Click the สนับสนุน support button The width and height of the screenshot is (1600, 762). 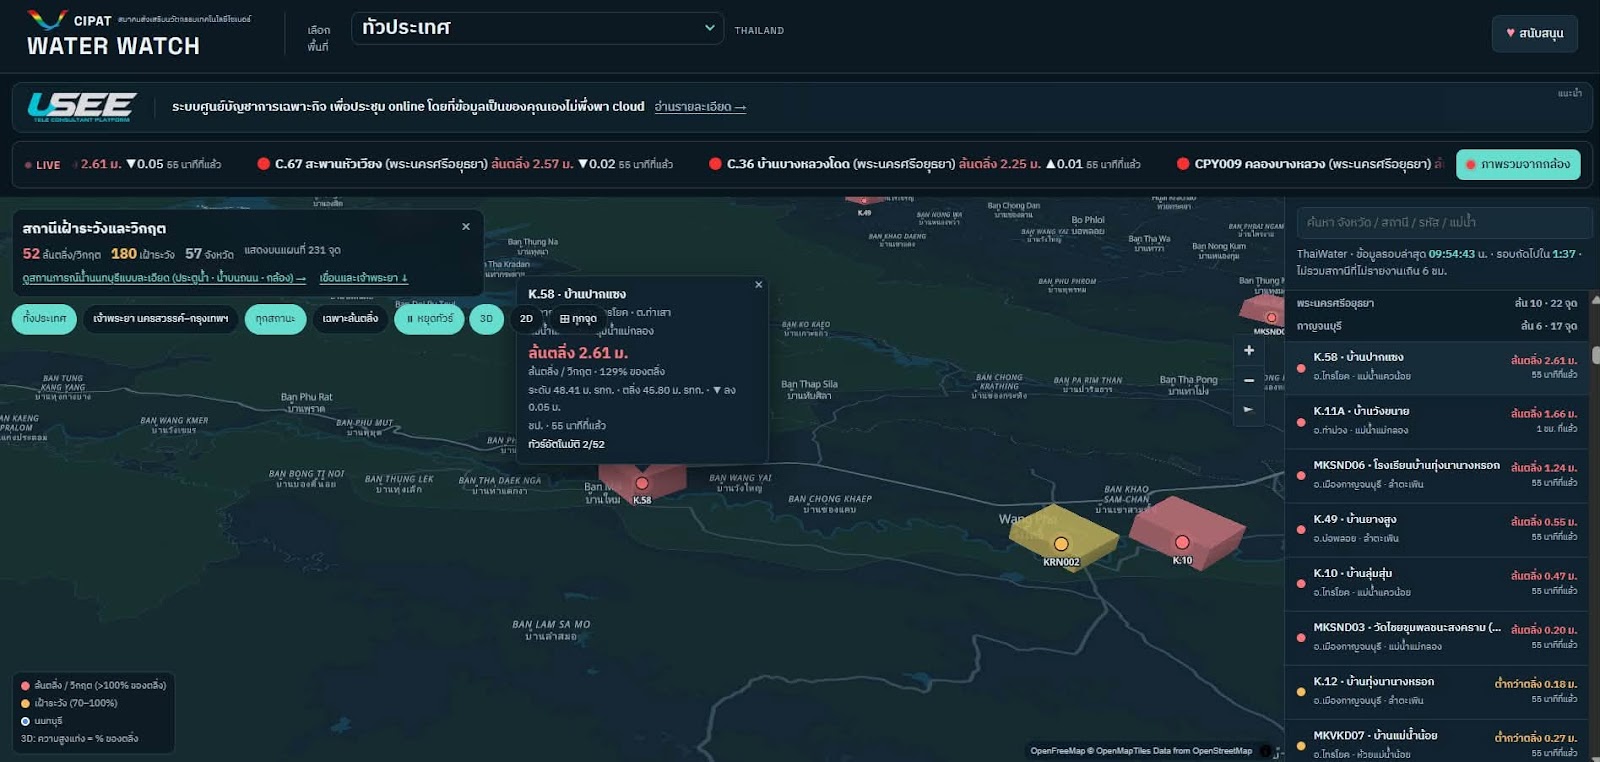1534,33
